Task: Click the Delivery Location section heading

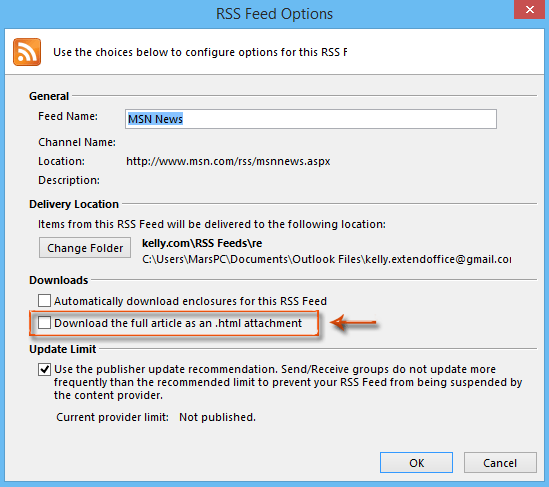Action: 74,204
